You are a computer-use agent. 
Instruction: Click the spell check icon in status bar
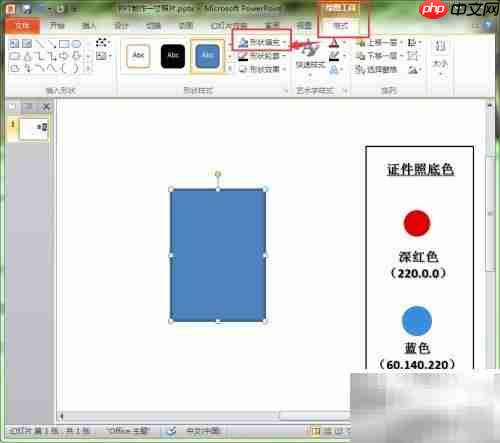pos(171,431)
